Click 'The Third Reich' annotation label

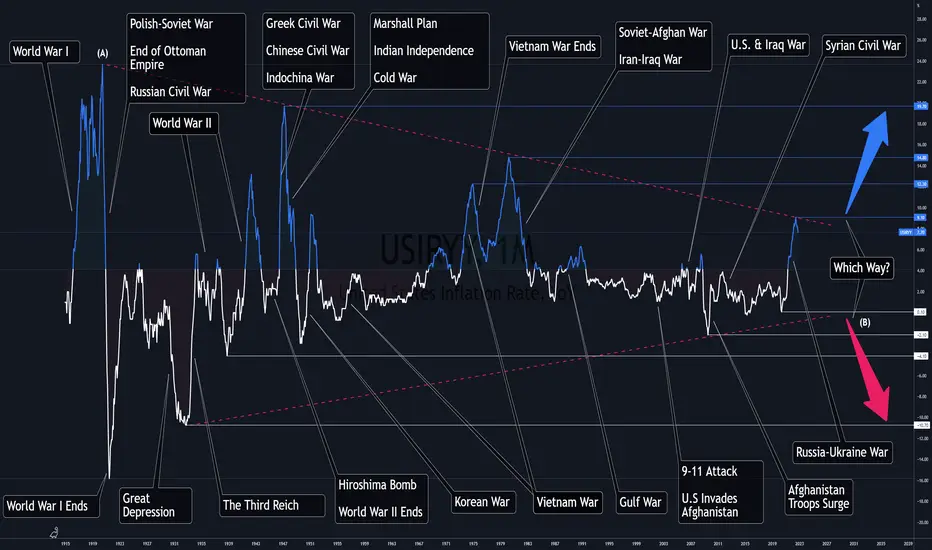[x=272, y=505]
